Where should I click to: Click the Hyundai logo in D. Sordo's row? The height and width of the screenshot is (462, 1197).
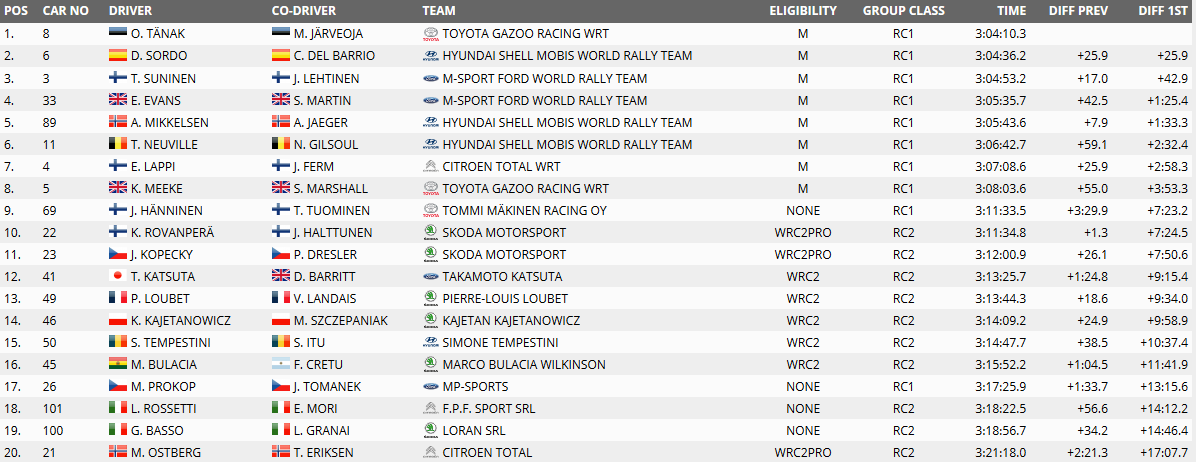coord(431,56)
